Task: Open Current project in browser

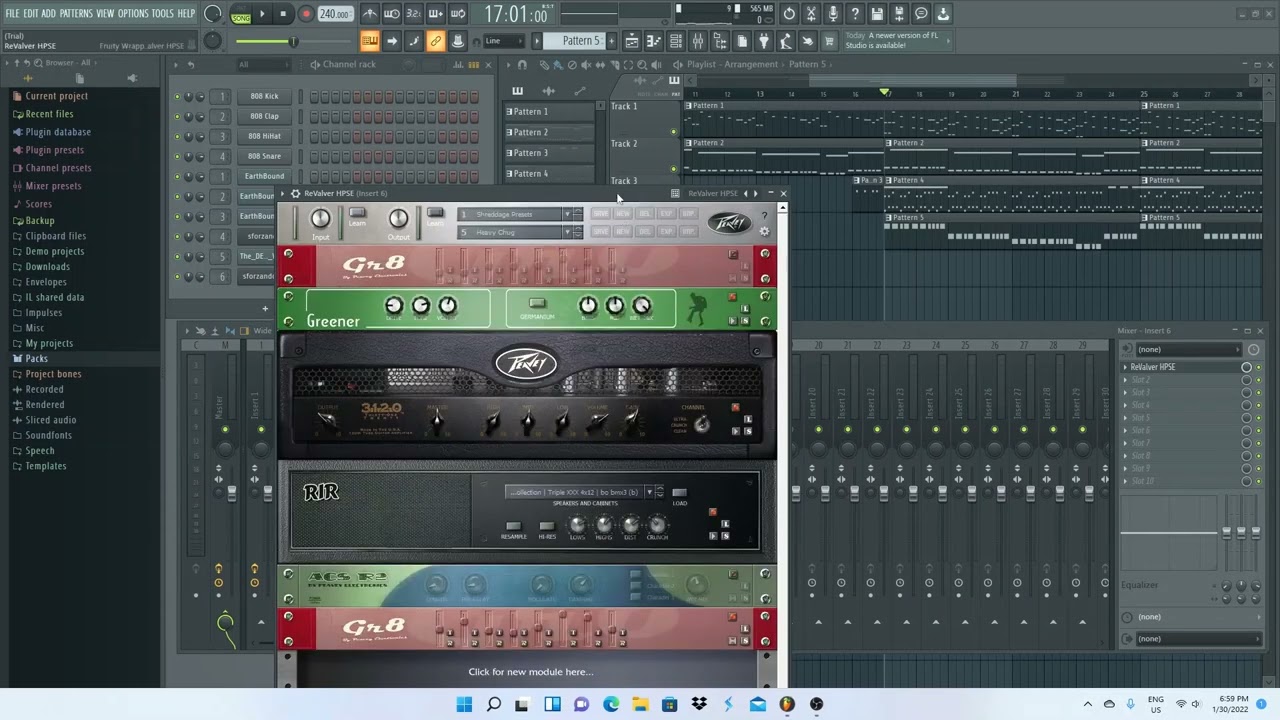Action: tap(56, 96)
